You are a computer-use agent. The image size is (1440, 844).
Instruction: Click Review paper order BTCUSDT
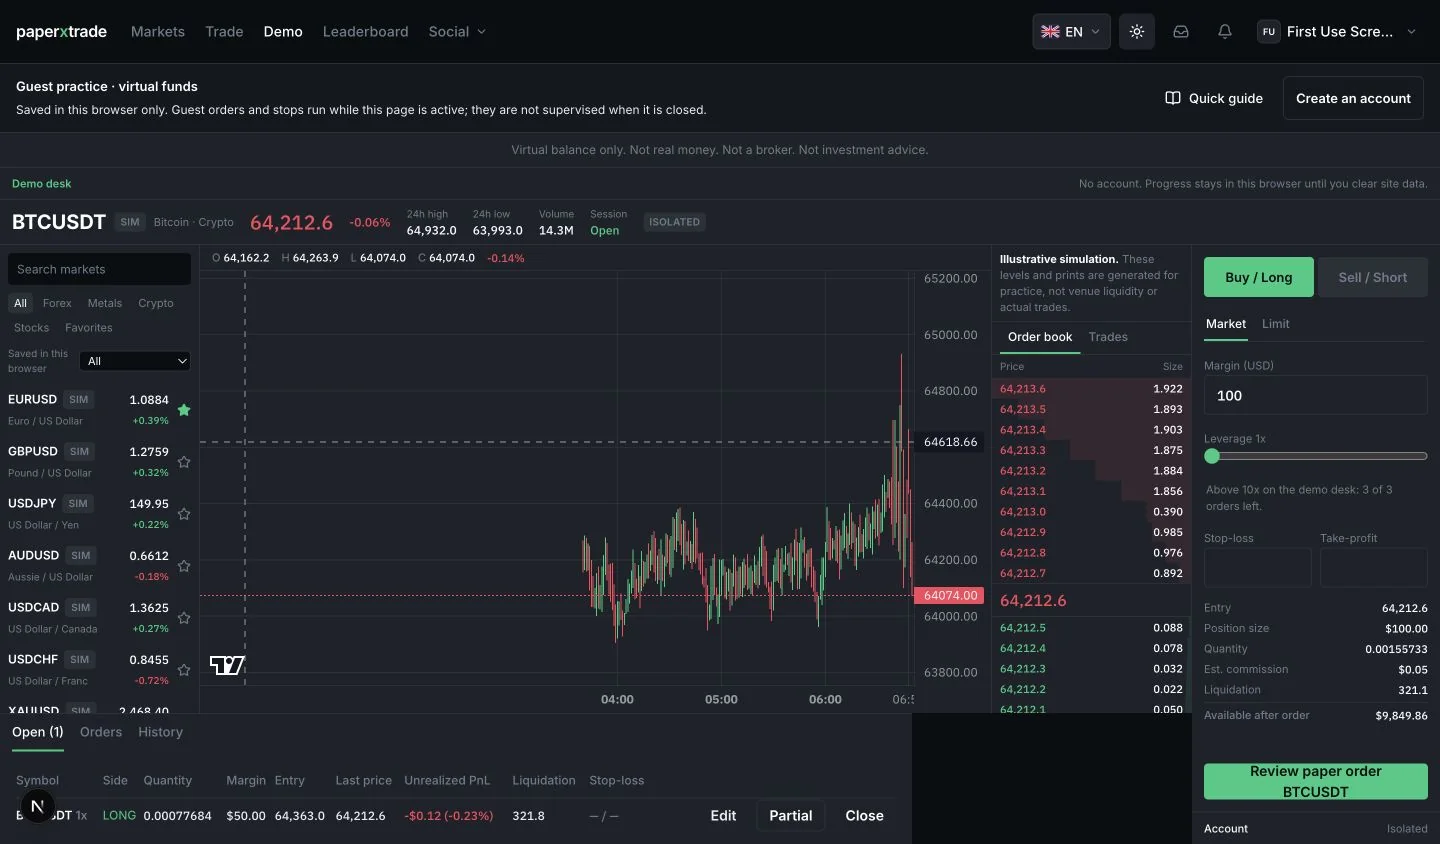[1316, 782]
